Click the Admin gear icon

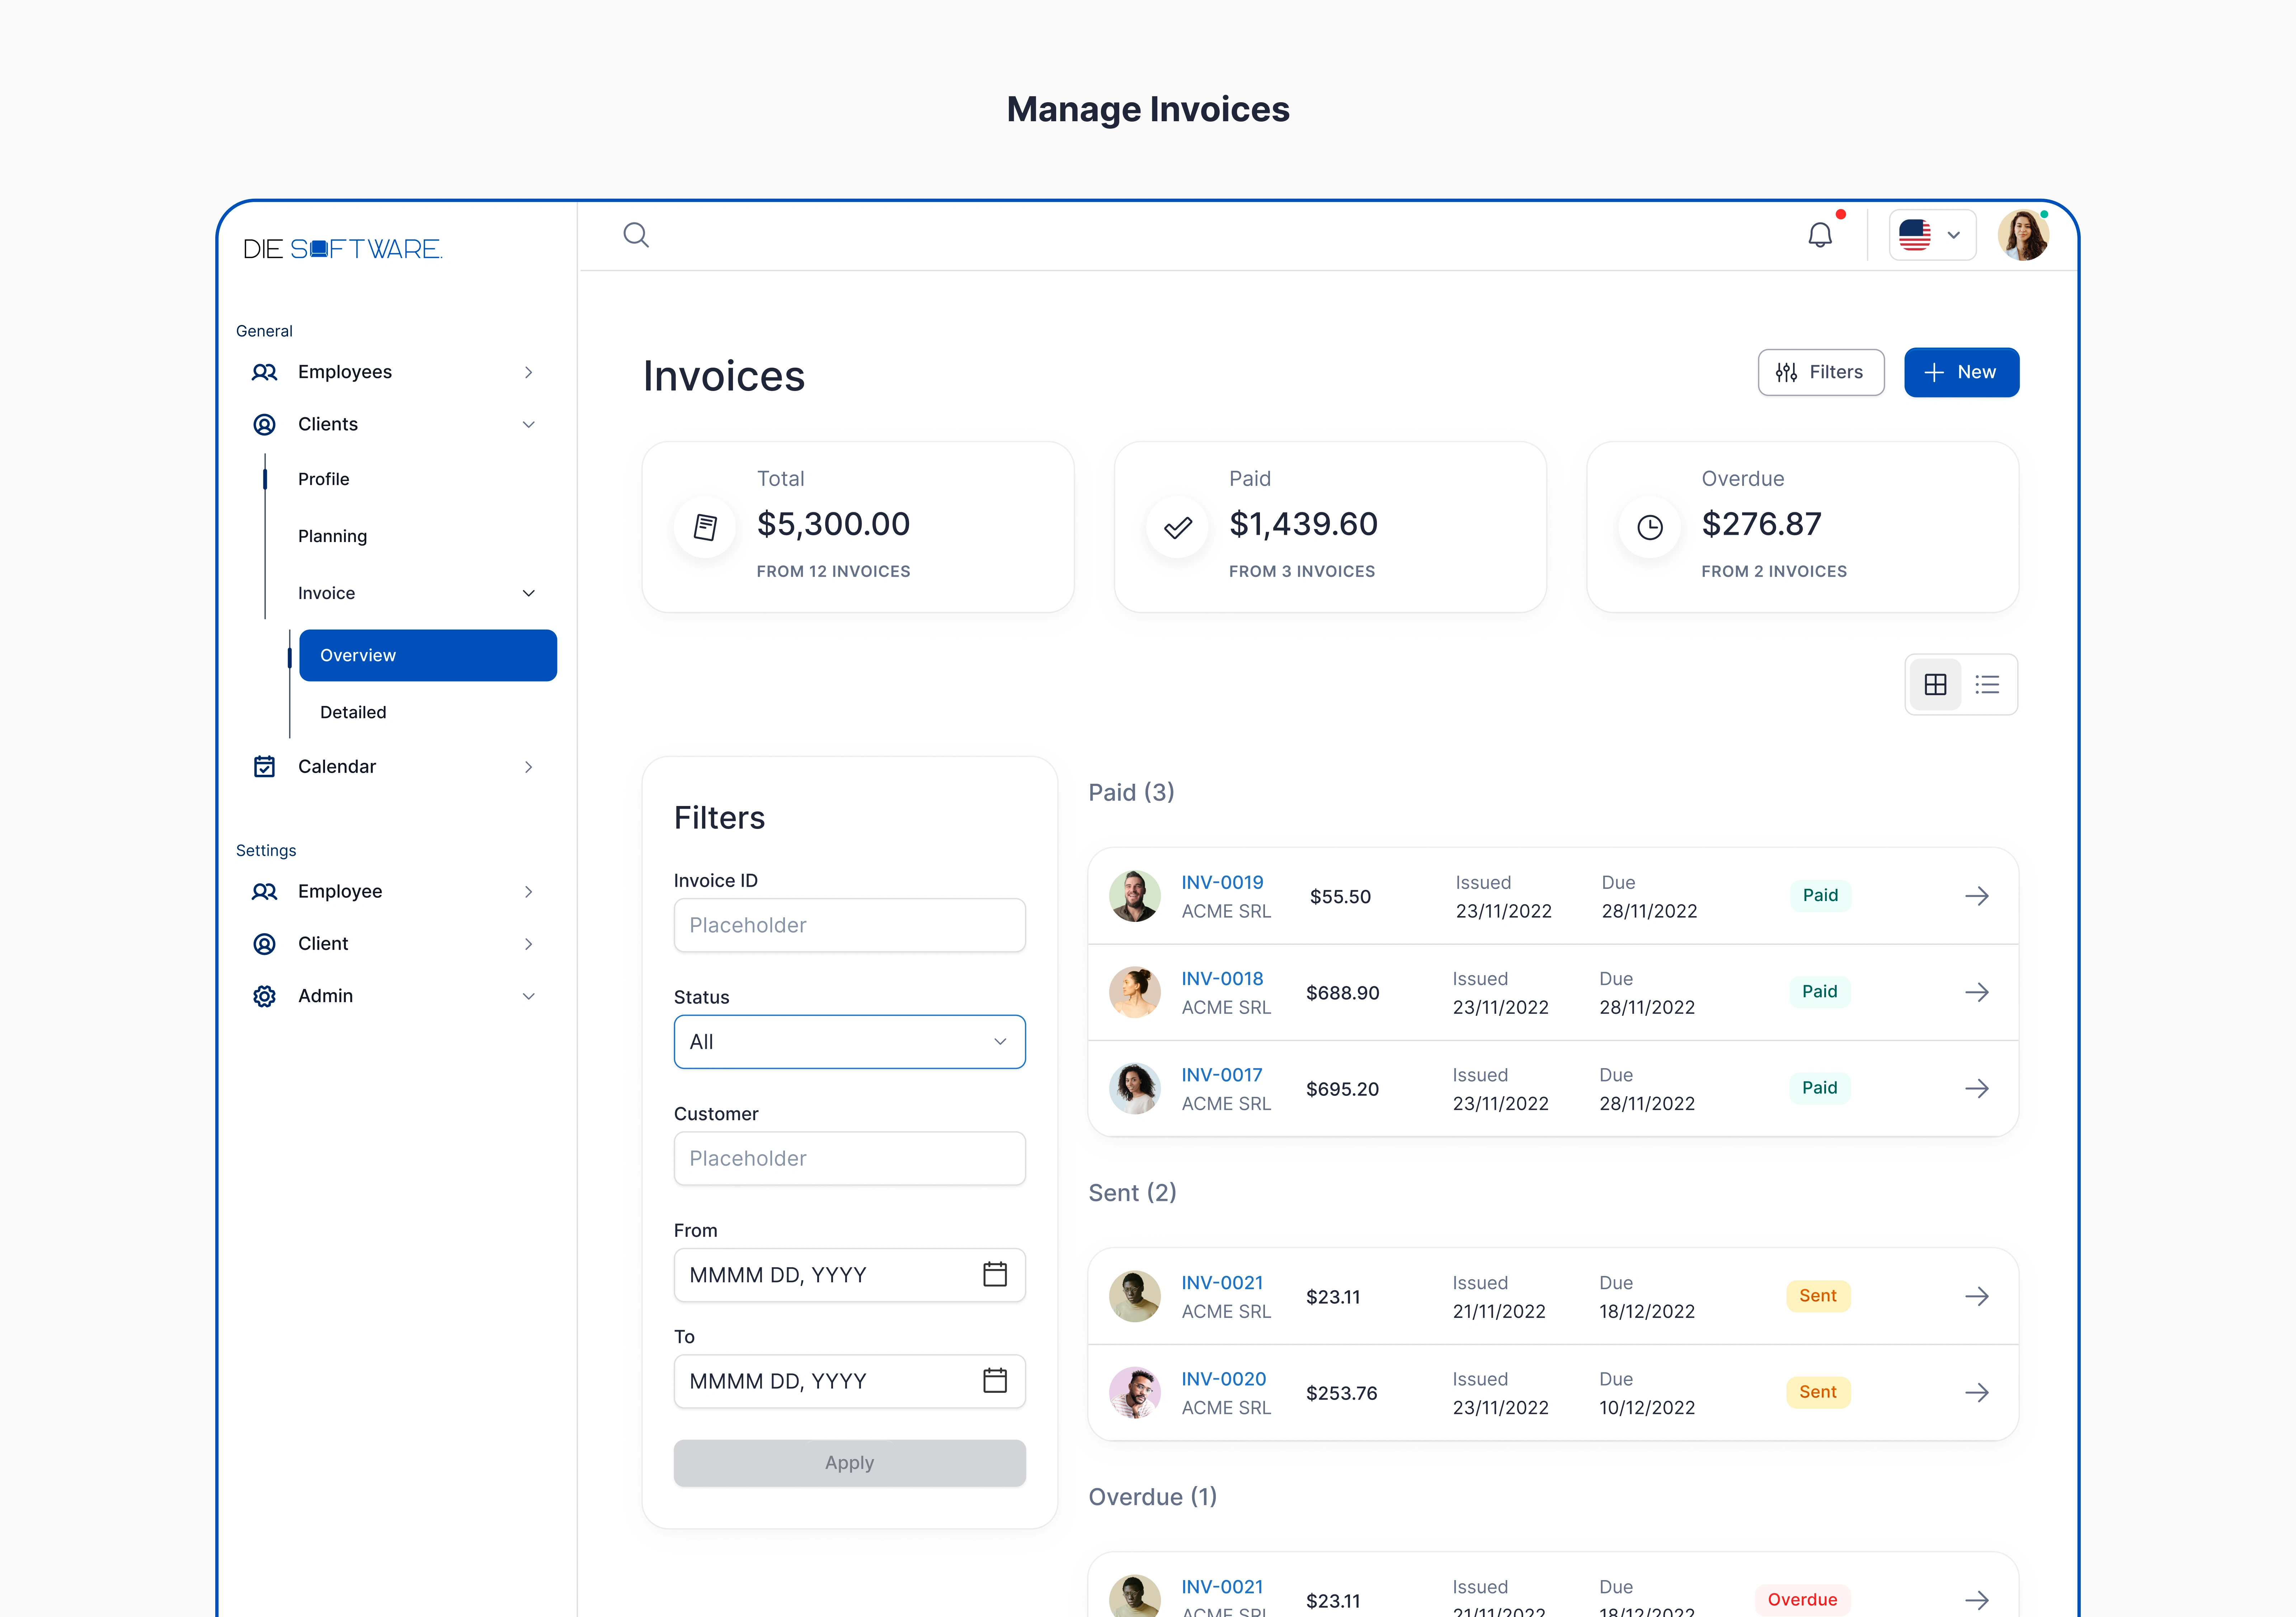(264, 996)
